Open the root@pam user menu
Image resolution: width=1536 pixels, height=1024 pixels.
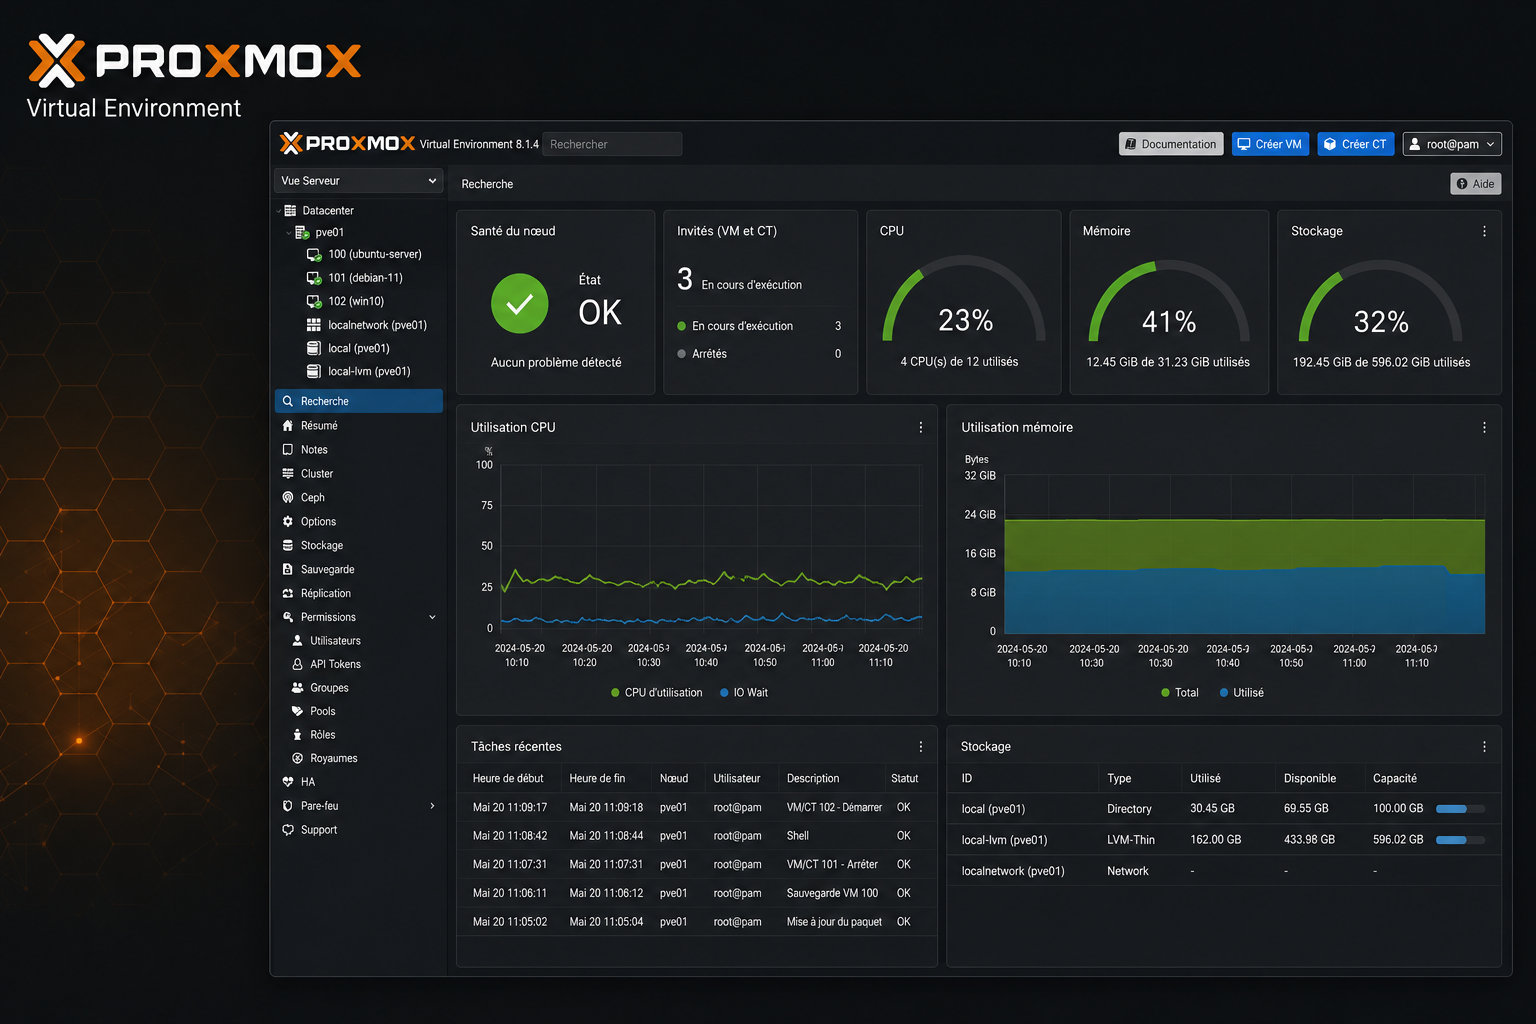[x=1452, y=144]
